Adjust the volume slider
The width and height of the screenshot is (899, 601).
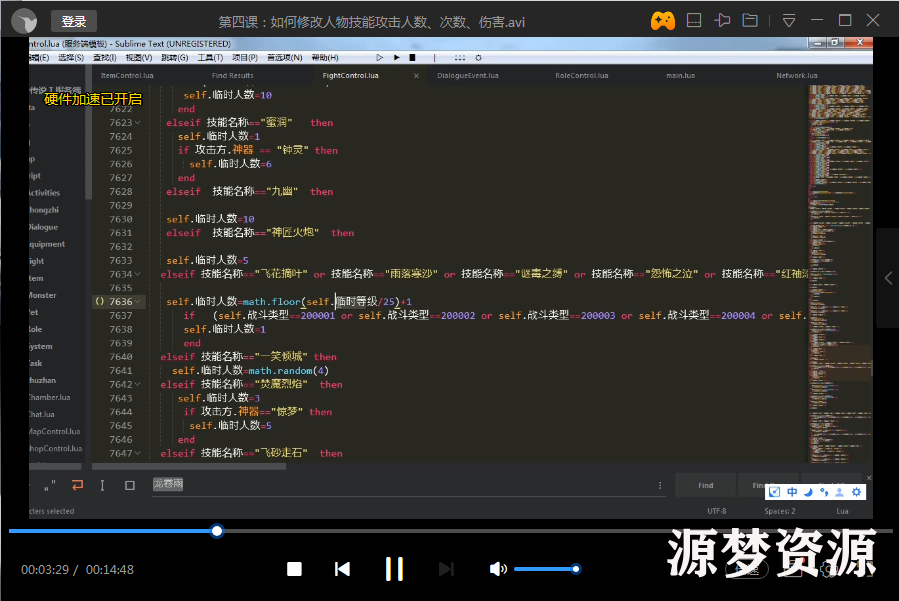(547, 569)
